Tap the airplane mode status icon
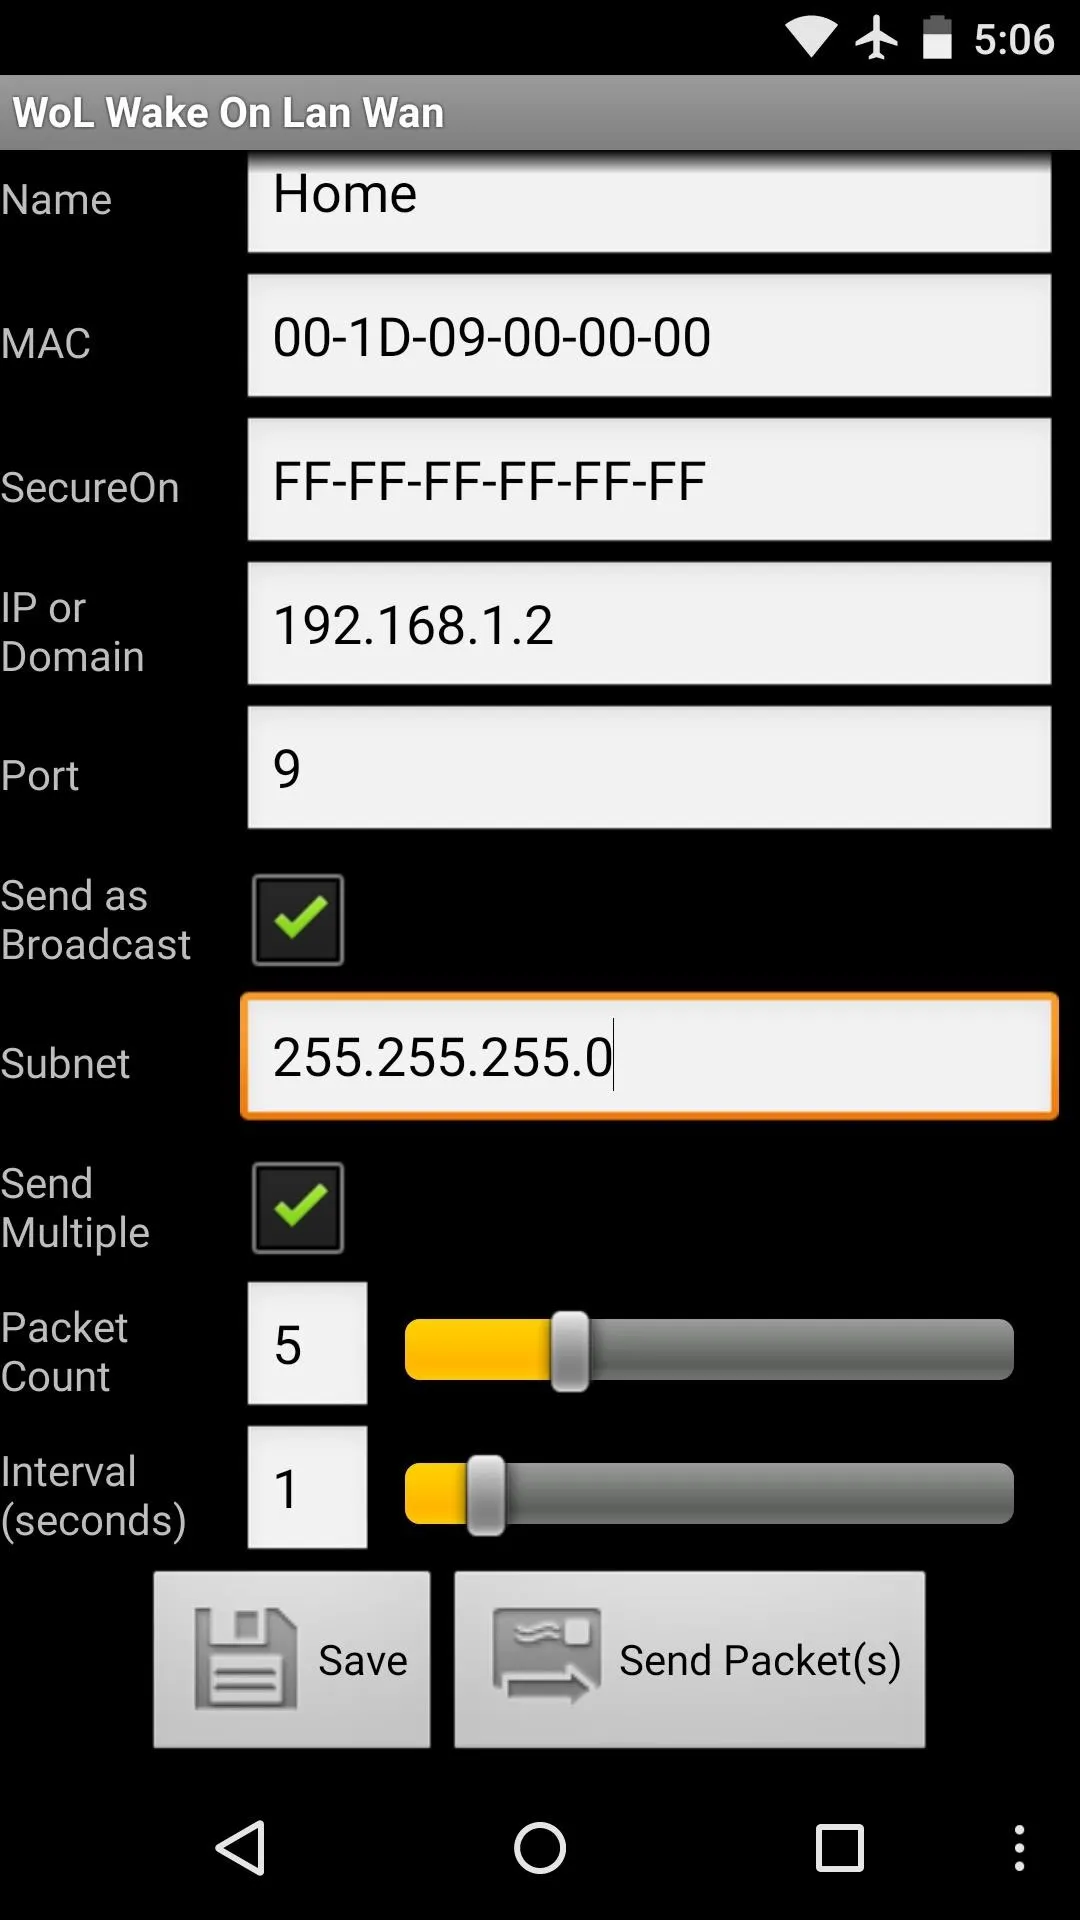This screenshot has height=1920, width=1080. 877,38
